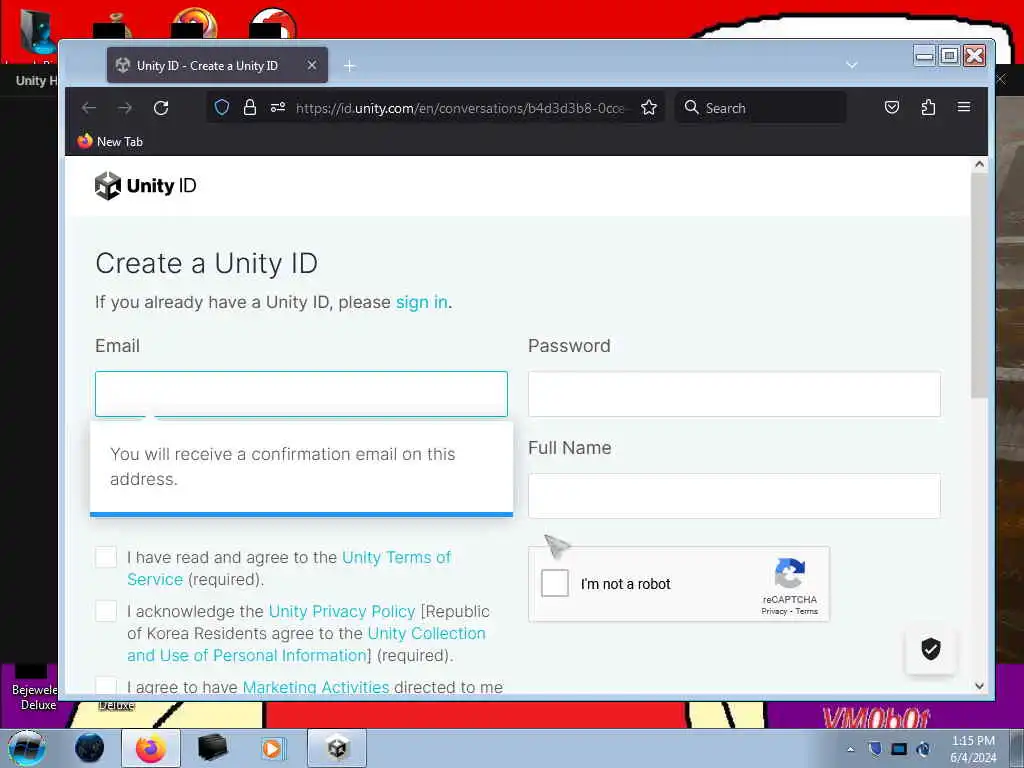The height and width of the screenshot is (768, 1024).
Task: Go back to the previous page
Action: [89, 108]
